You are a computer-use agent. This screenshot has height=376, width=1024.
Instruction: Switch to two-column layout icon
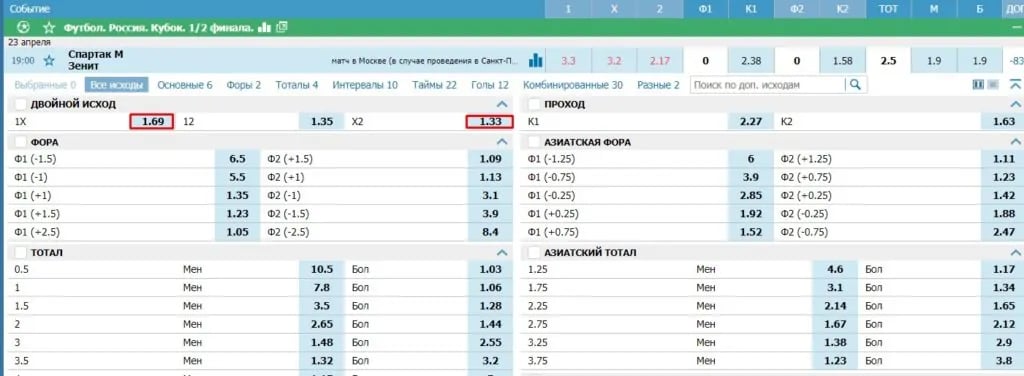click(x=978, y=85)
